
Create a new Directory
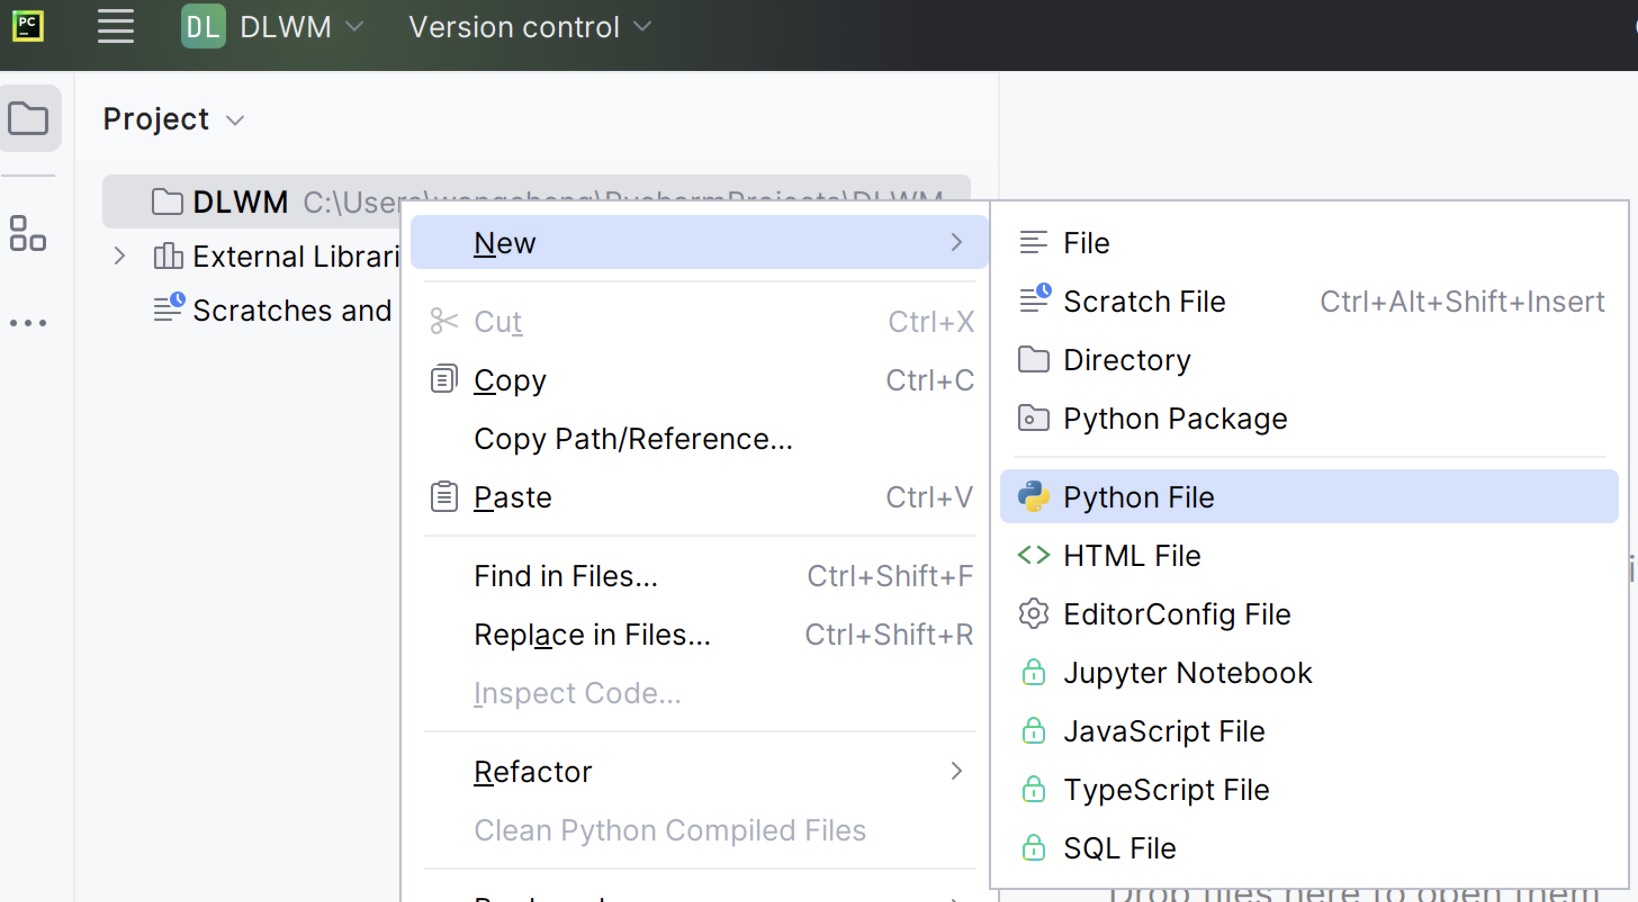pyautogui.click(x=1309, y=360)
